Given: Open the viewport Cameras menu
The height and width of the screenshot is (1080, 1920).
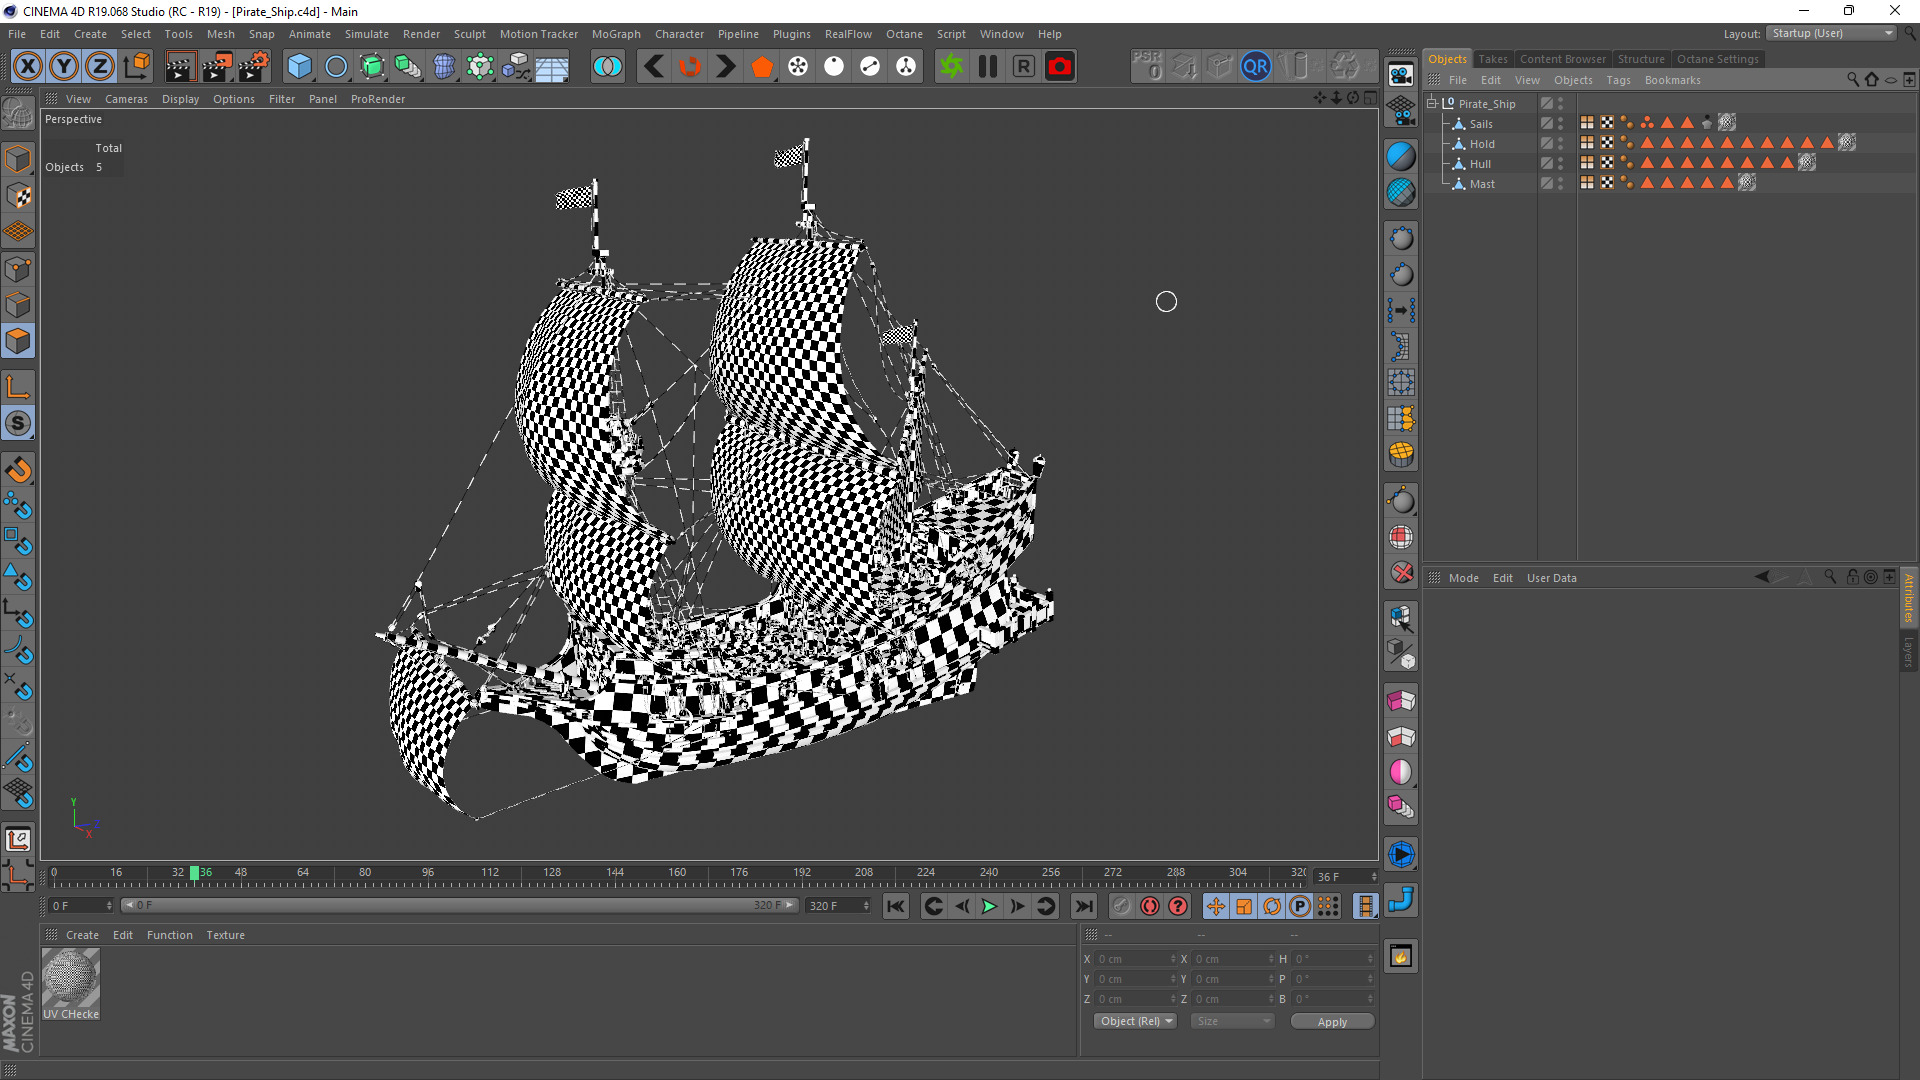Looking at the screenshot, I should (126, 99).
